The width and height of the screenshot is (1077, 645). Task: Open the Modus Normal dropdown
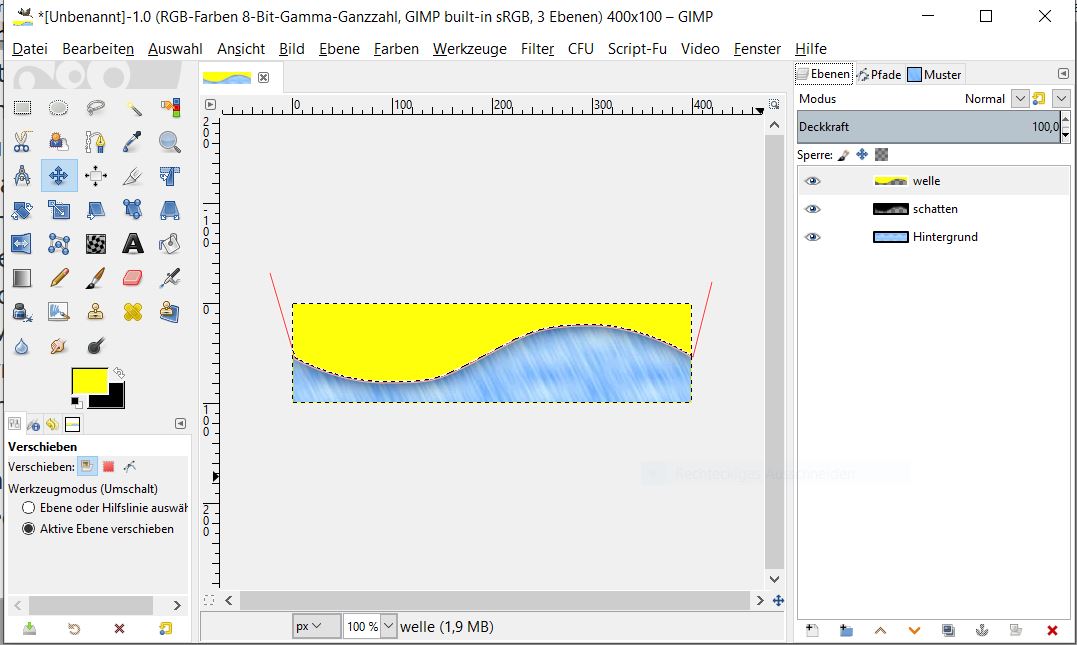coord(1019,99)
